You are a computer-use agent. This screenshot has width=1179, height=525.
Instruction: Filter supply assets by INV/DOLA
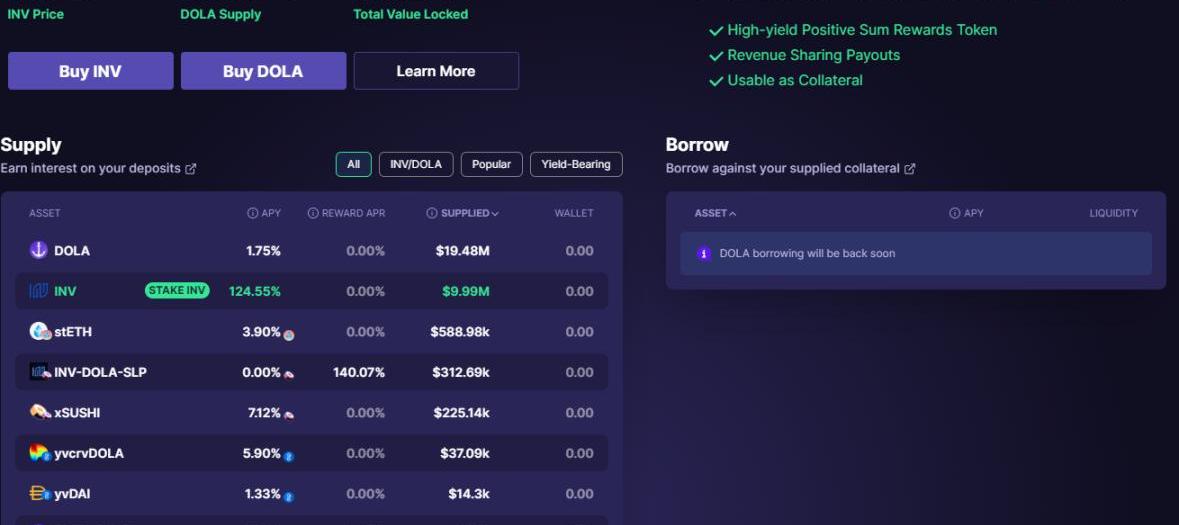[416, 164]
